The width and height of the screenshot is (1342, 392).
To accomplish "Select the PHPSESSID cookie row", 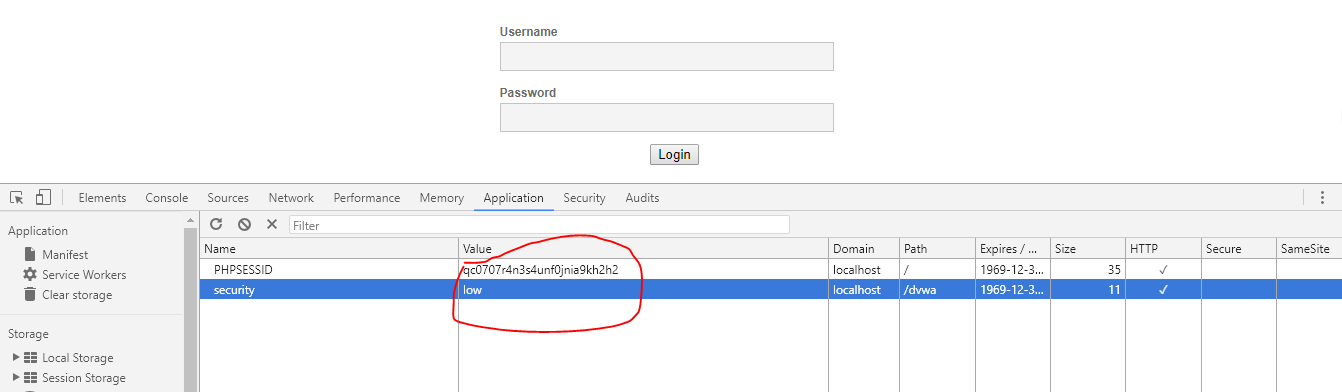I will [x=770, y=270].
